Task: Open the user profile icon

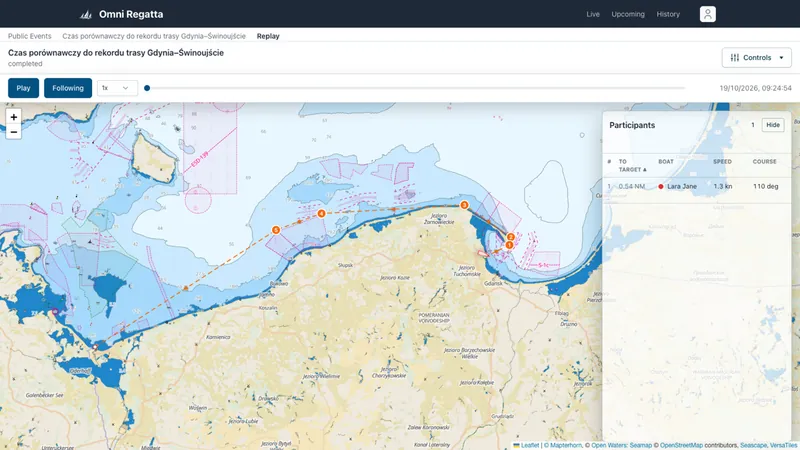Action: [707, 14]
